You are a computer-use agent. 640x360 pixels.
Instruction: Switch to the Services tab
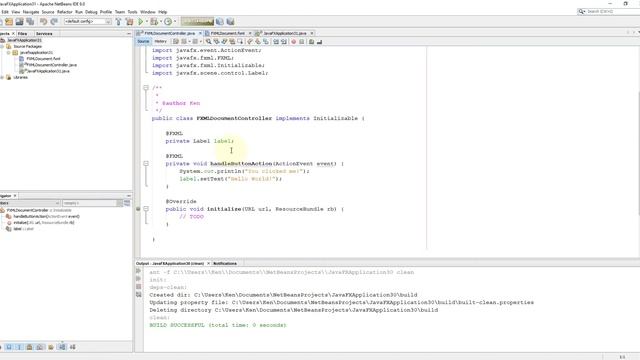pos(44,33)
